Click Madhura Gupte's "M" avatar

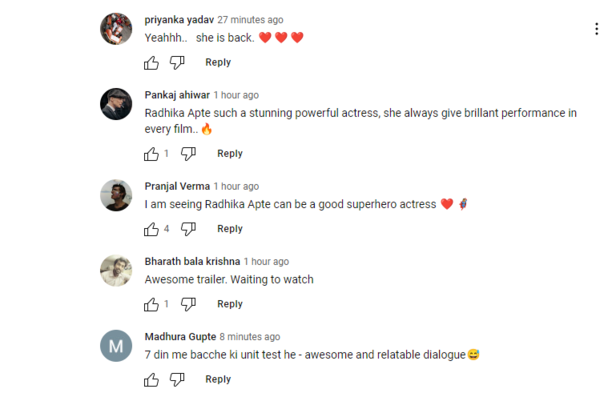(116, 346)
